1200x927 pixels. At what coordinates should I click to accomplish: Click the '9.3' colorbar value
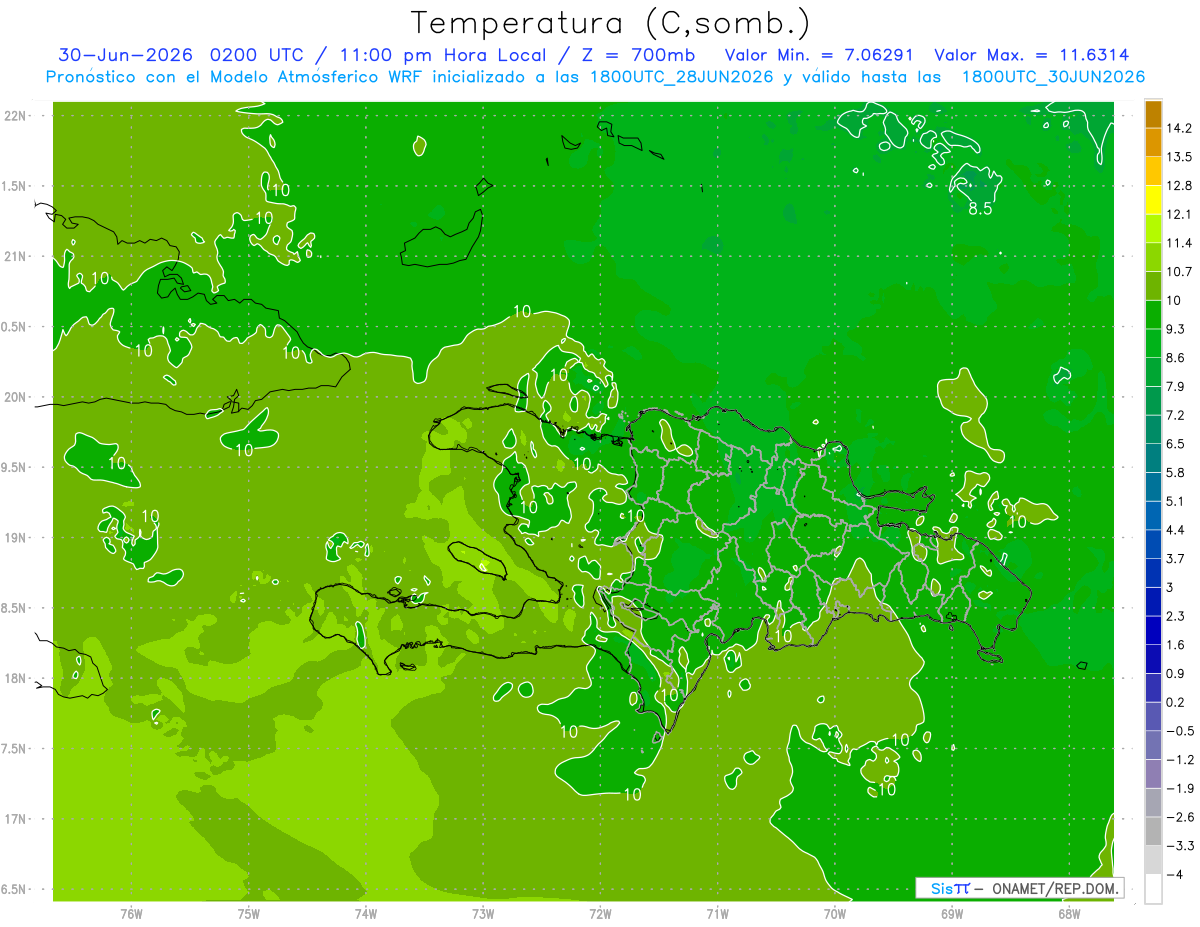point(1175,328)
